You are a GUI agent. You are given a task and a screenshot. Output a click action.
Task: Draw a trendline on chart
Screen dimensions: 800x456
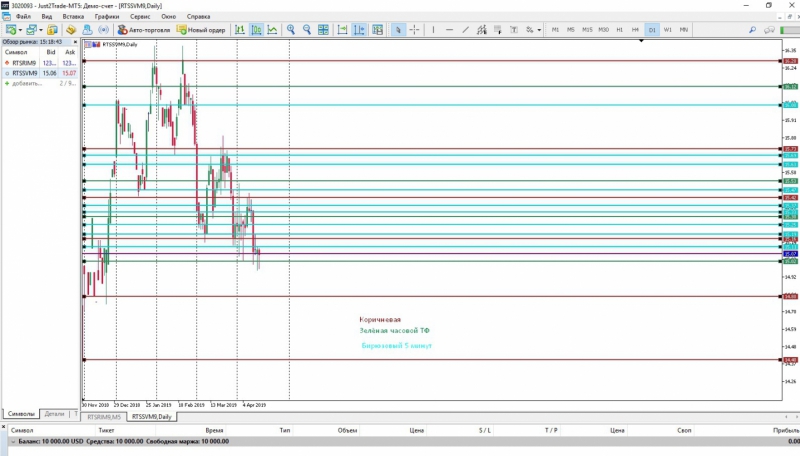coord(465,30)
